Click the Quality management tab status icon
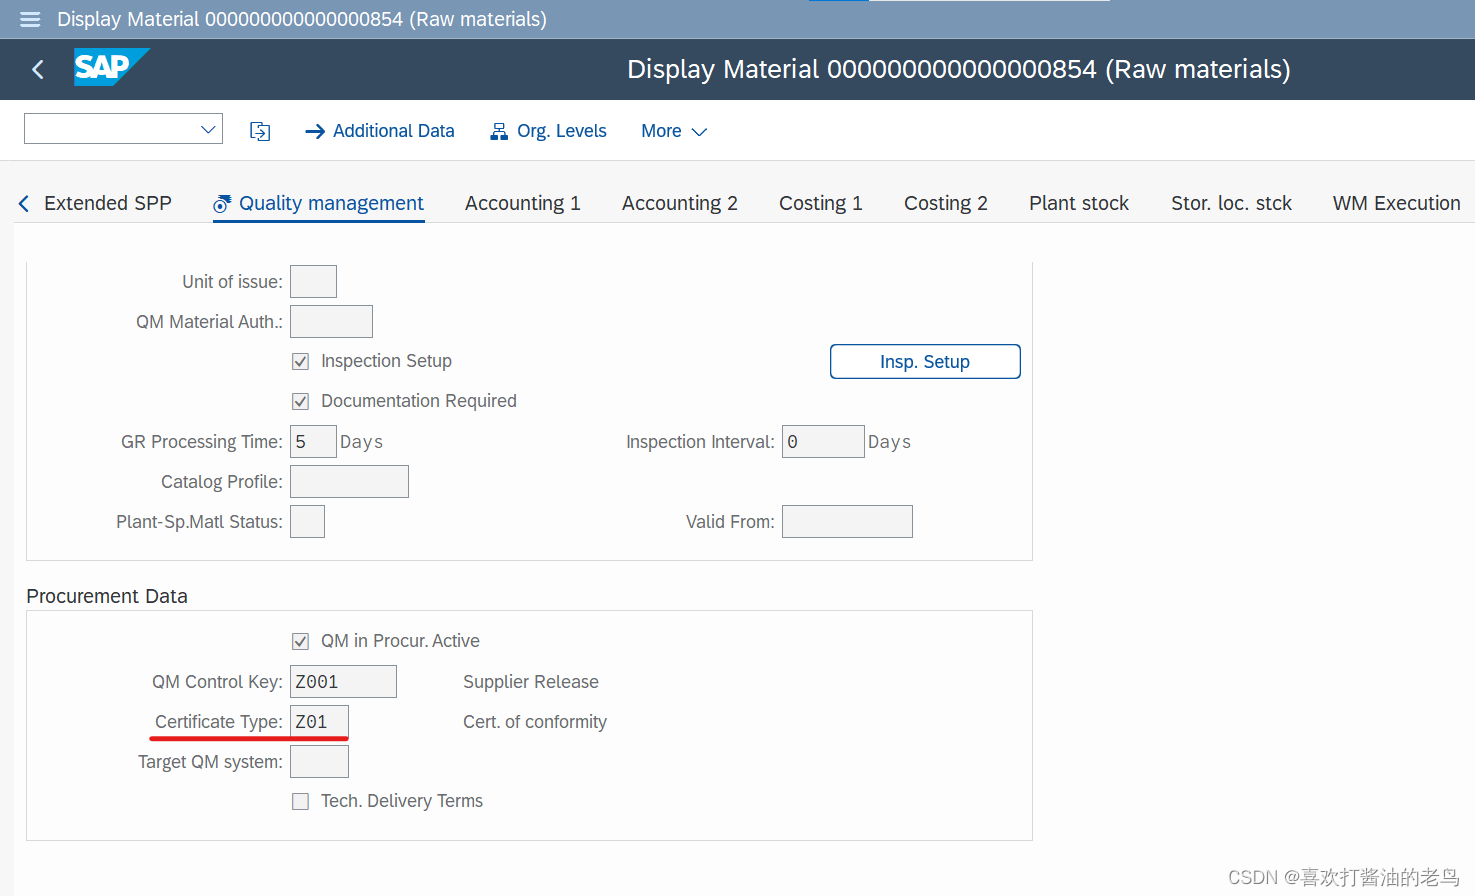 coord(221,202)
